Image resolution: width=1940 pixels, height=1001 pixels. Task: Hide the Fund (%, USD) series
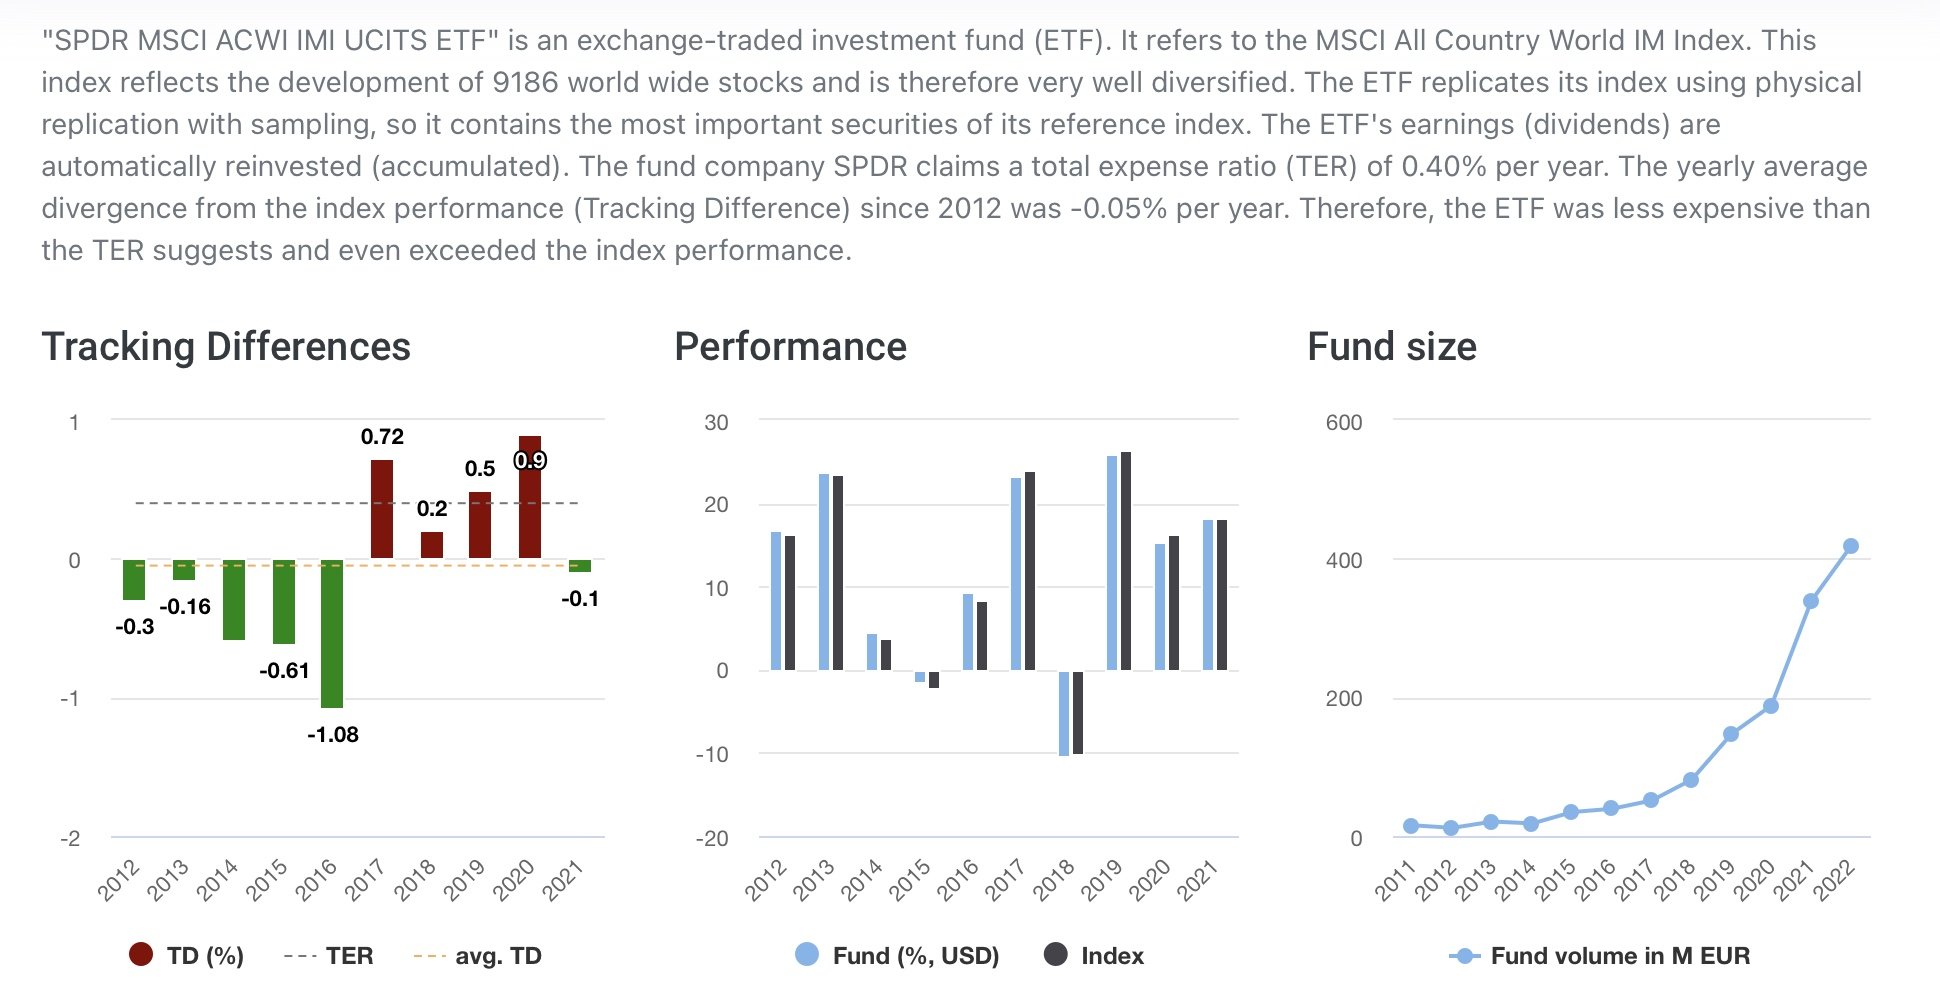(898, 956)
